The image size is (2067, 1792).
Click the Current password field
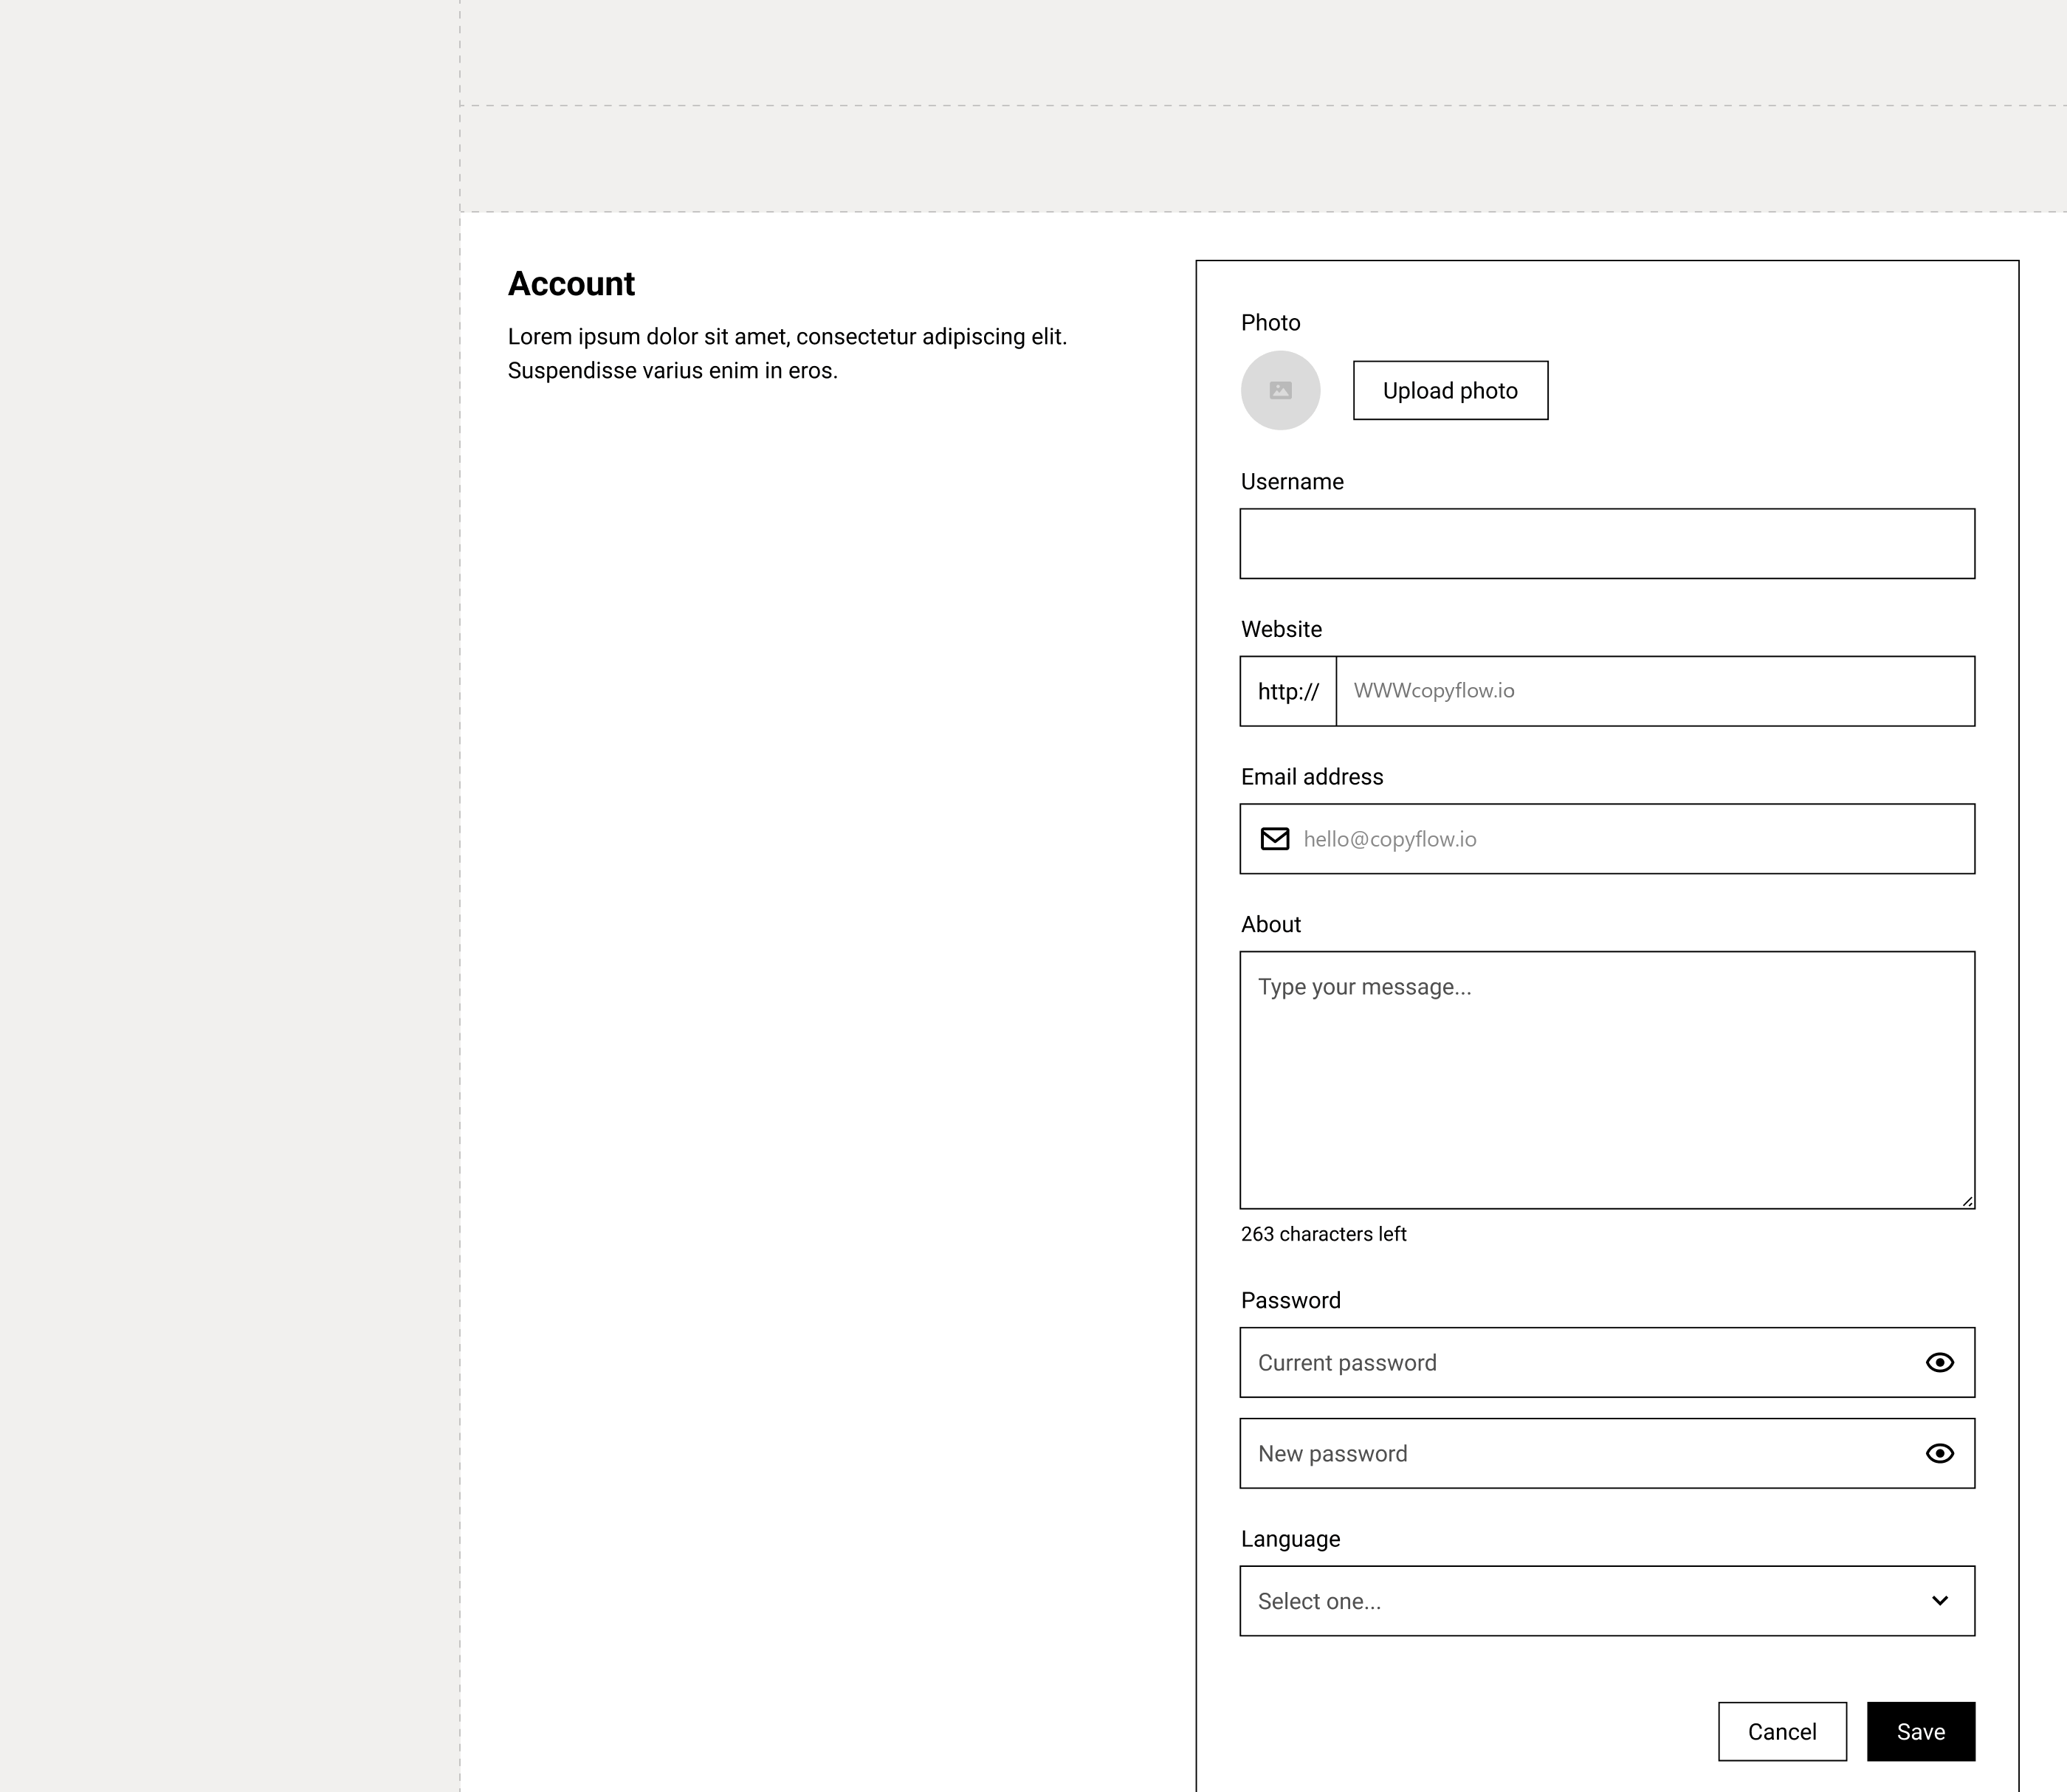point(1607,1362)
